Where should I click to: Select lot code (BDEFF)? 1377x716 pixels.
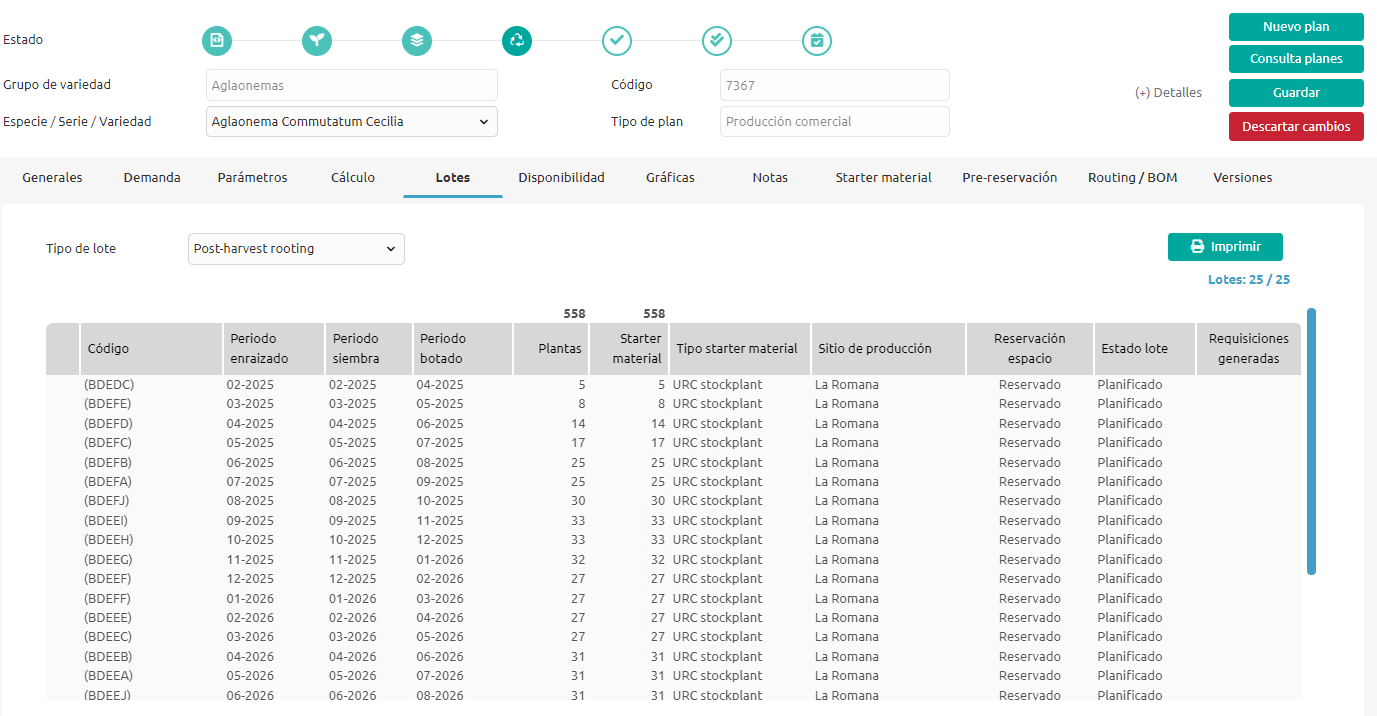click(x=108, y=599)
